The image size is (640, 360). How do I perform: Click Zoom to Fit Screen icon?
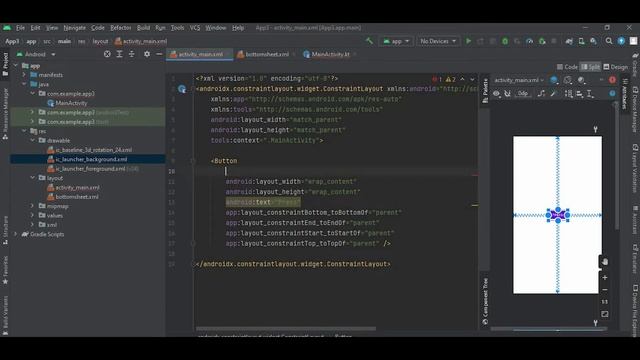604,314
